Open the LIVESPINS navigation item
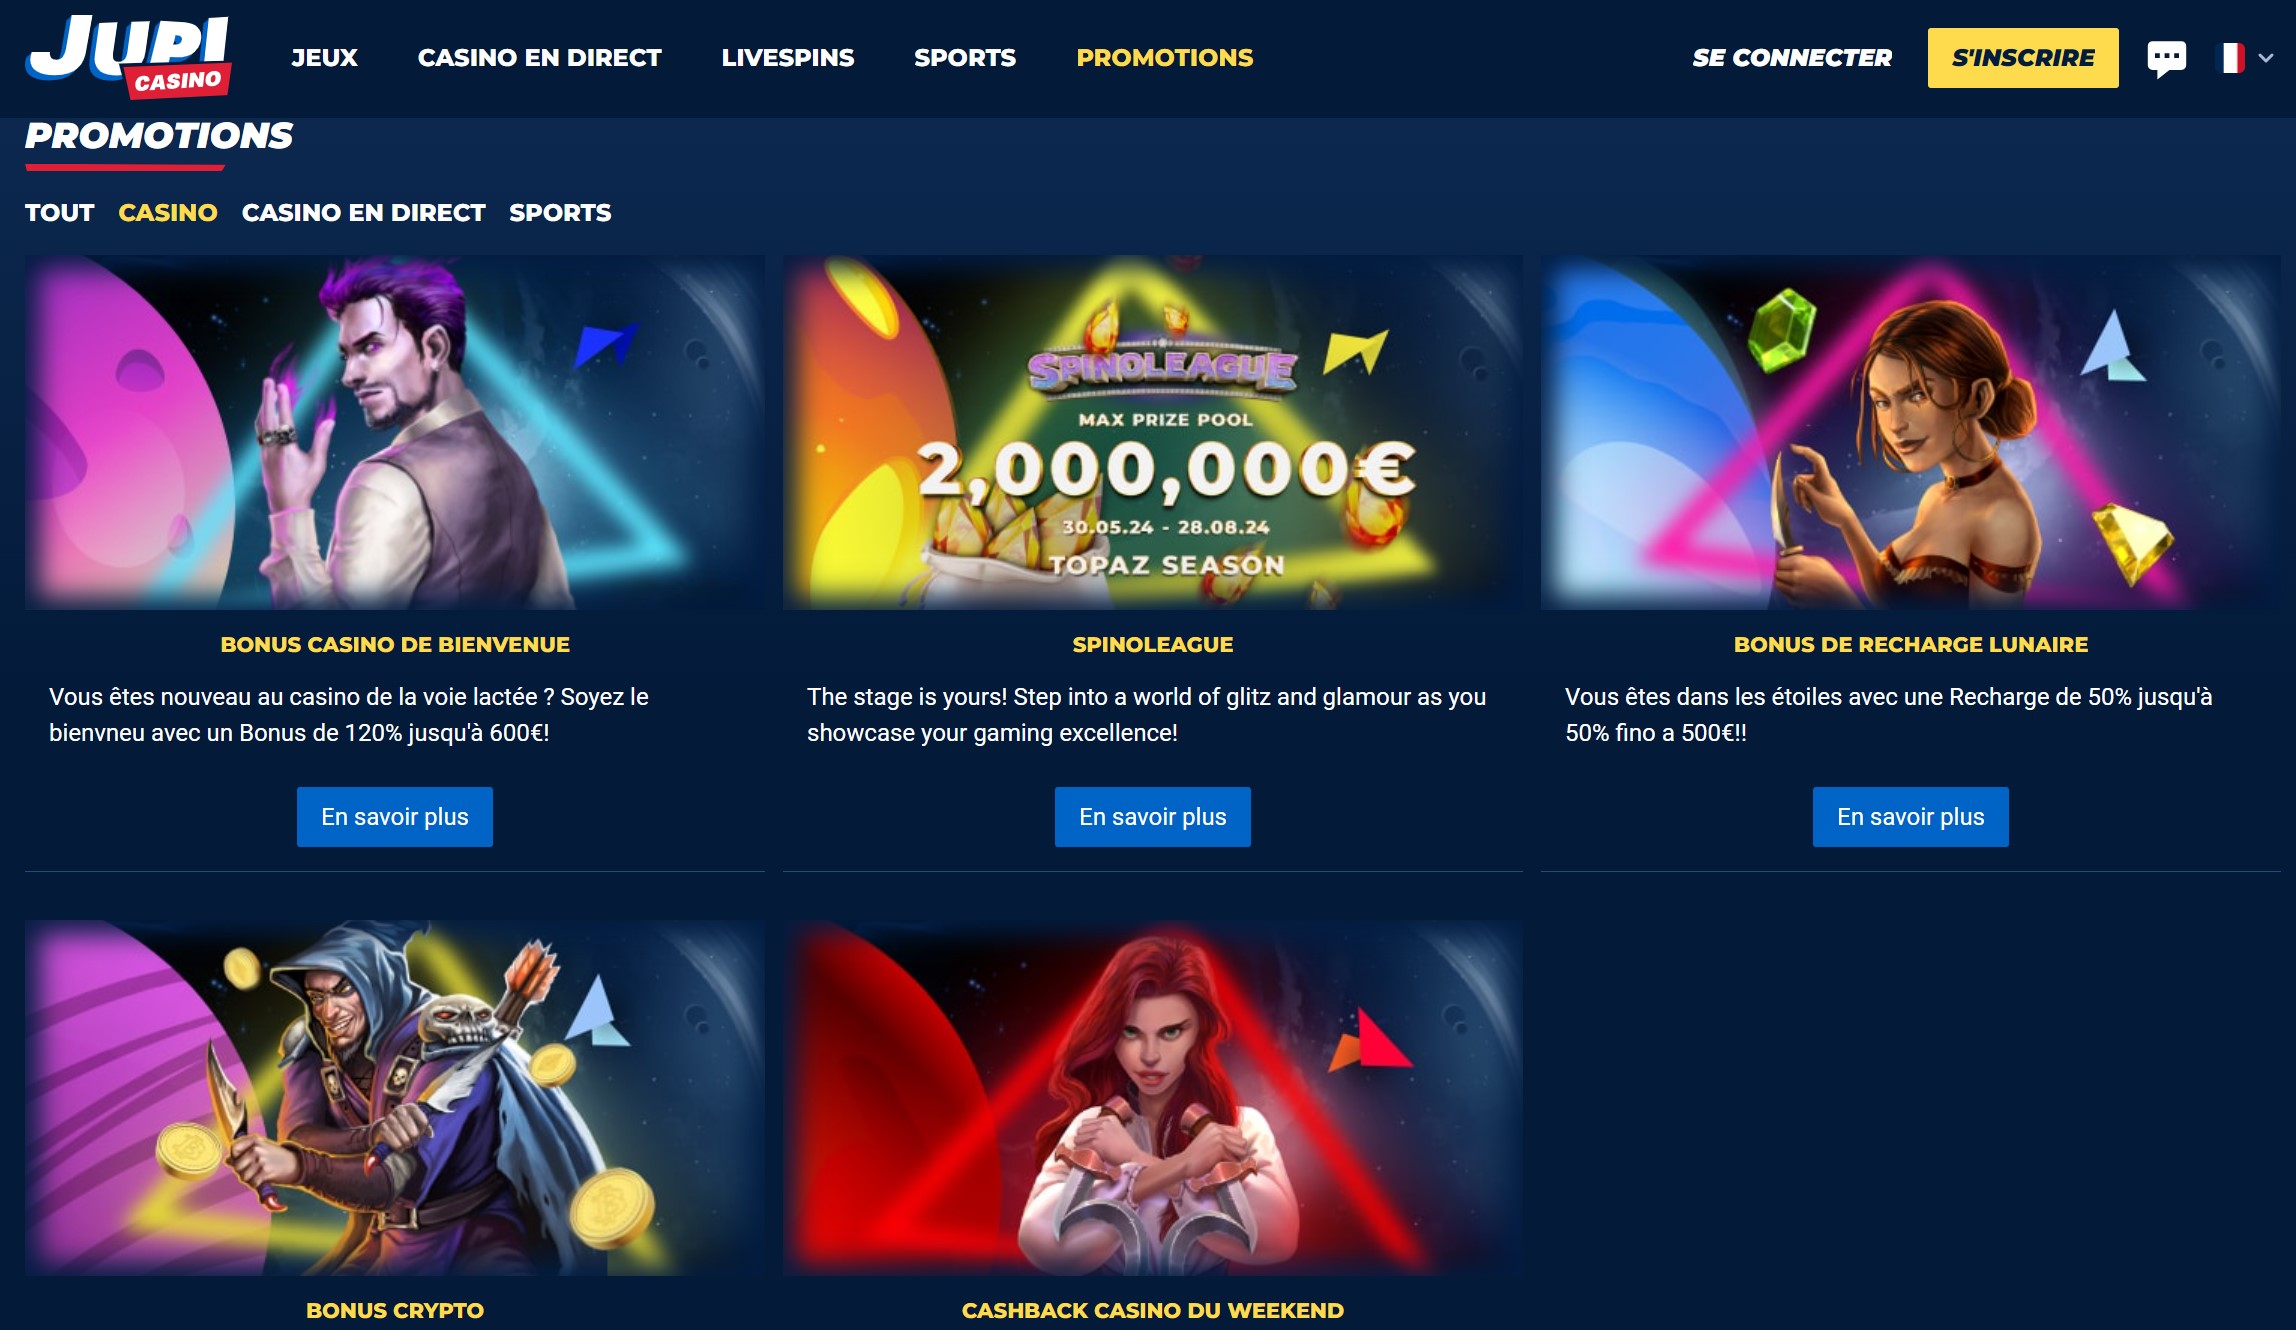 pos(787,58)
